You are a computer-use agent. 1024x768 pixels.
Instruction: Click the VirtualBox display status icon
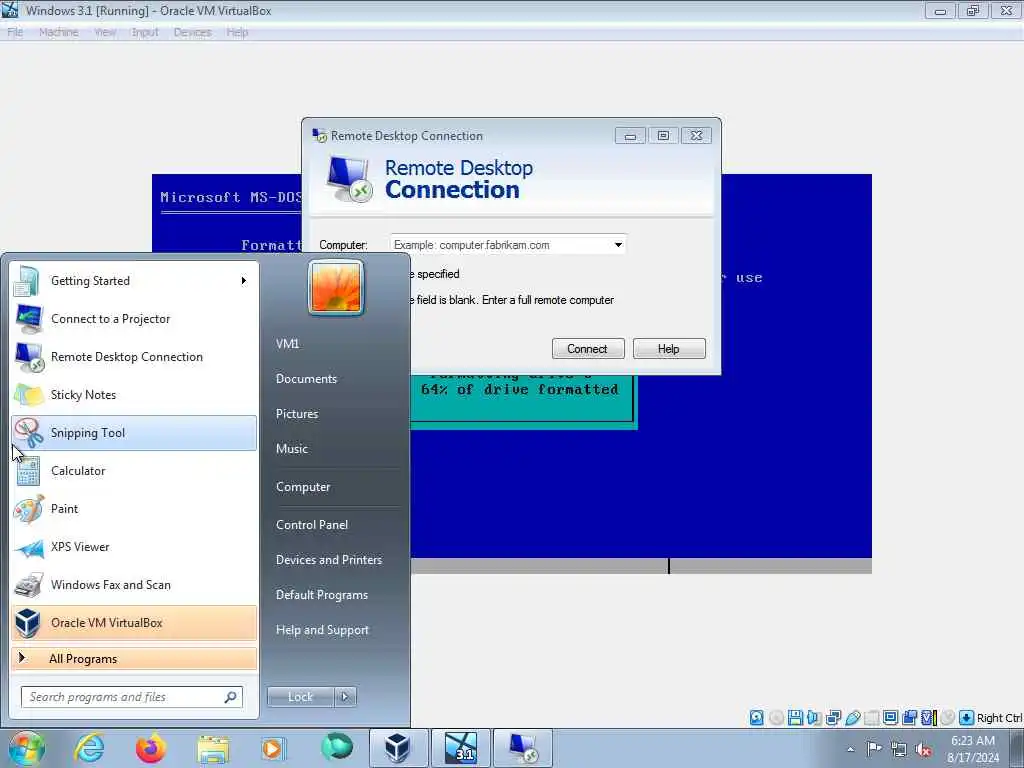click(x=890, y=718)
